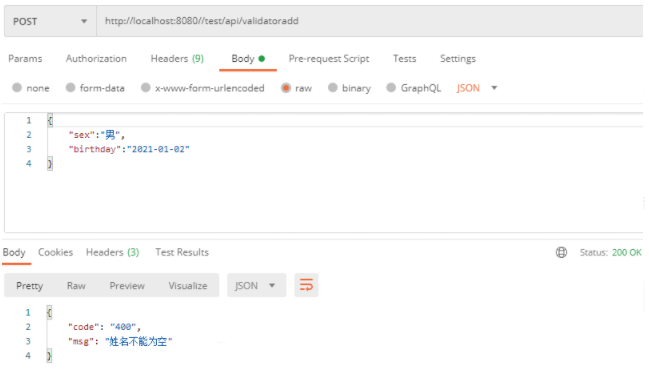
Task: Open the response JSON format dropdown
Action: pos(256,285)
